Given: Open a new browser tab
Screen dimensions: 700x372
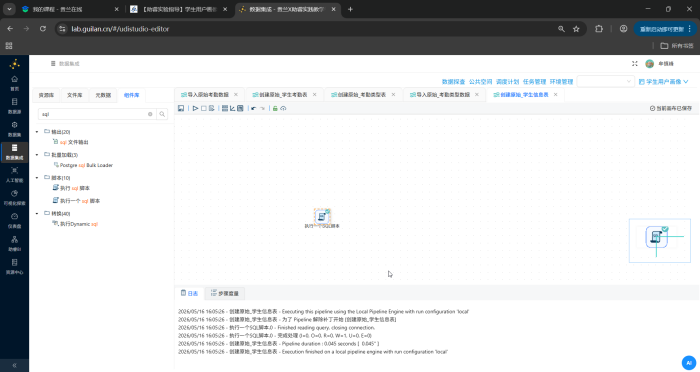Looking at the screenshot, I should tap(350, 9).
